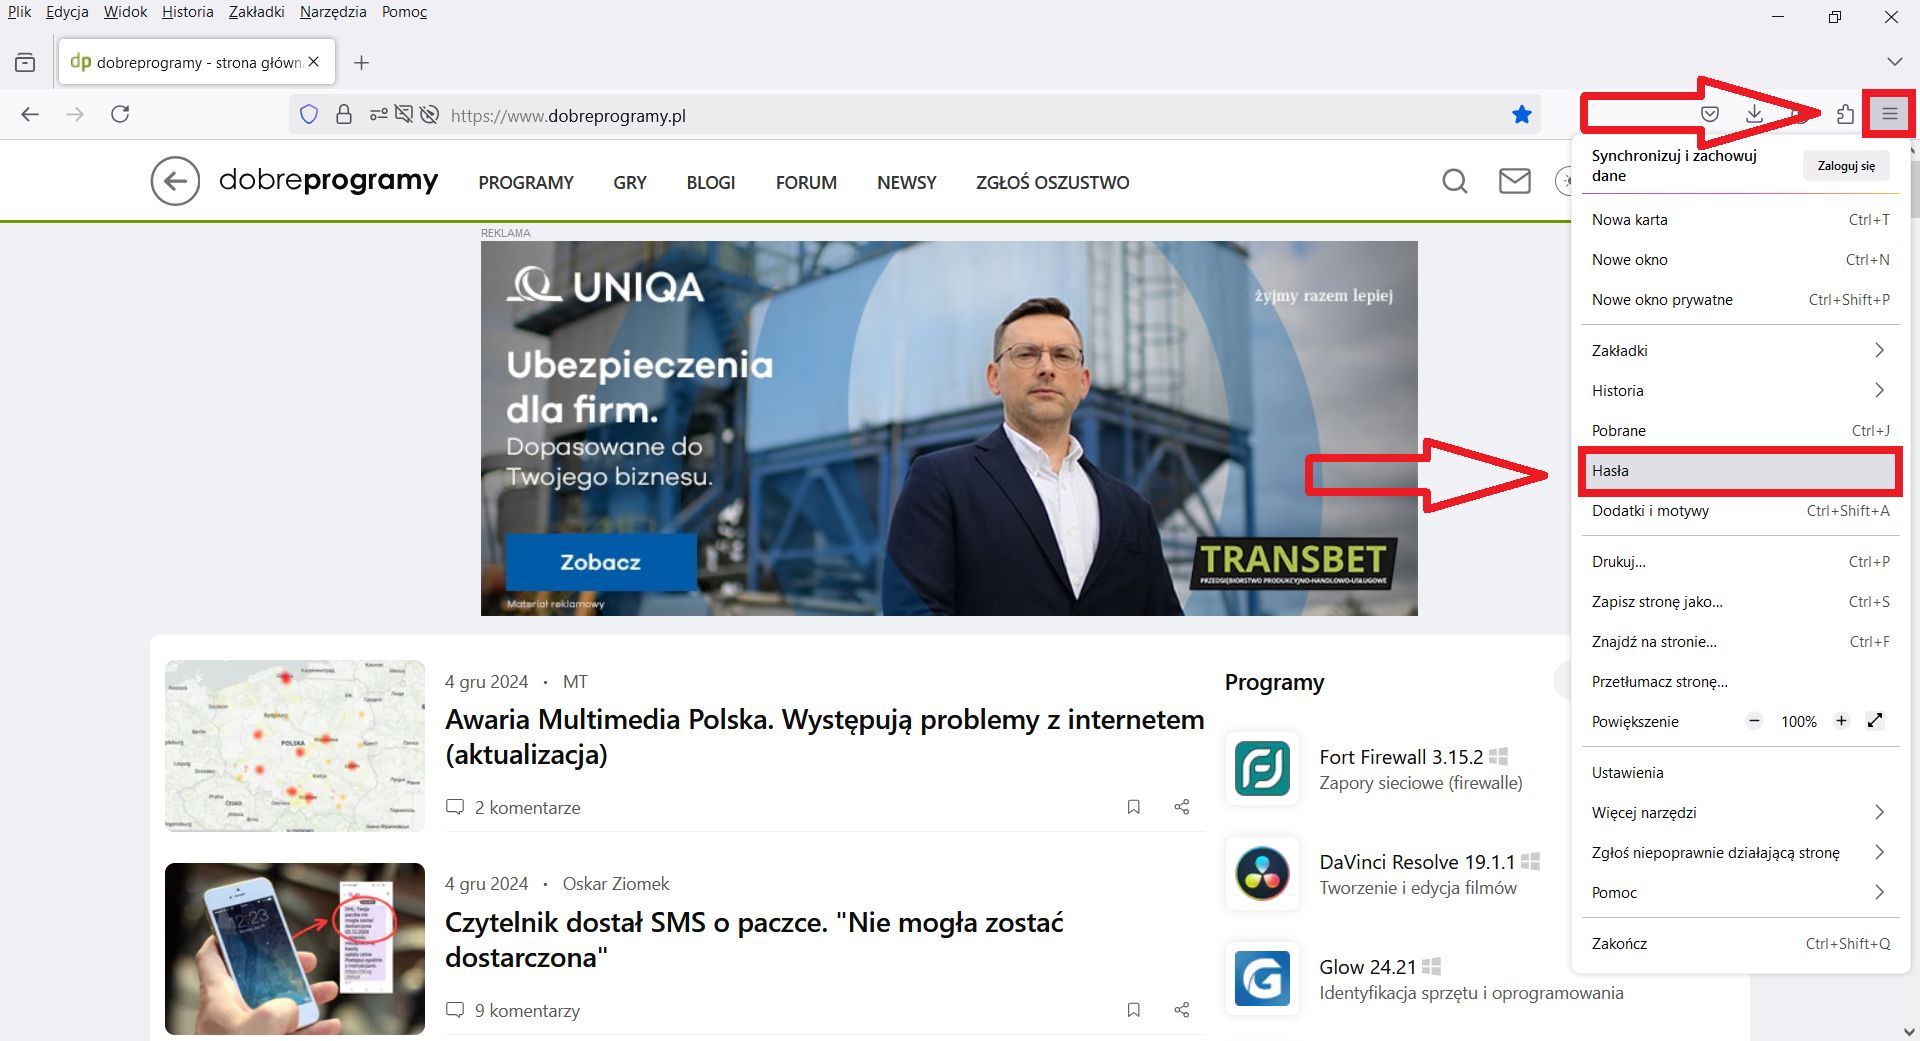1920x1041 pixels.
Task: Click the Zaloguj się button
Action: click(x=1846, y=165)
